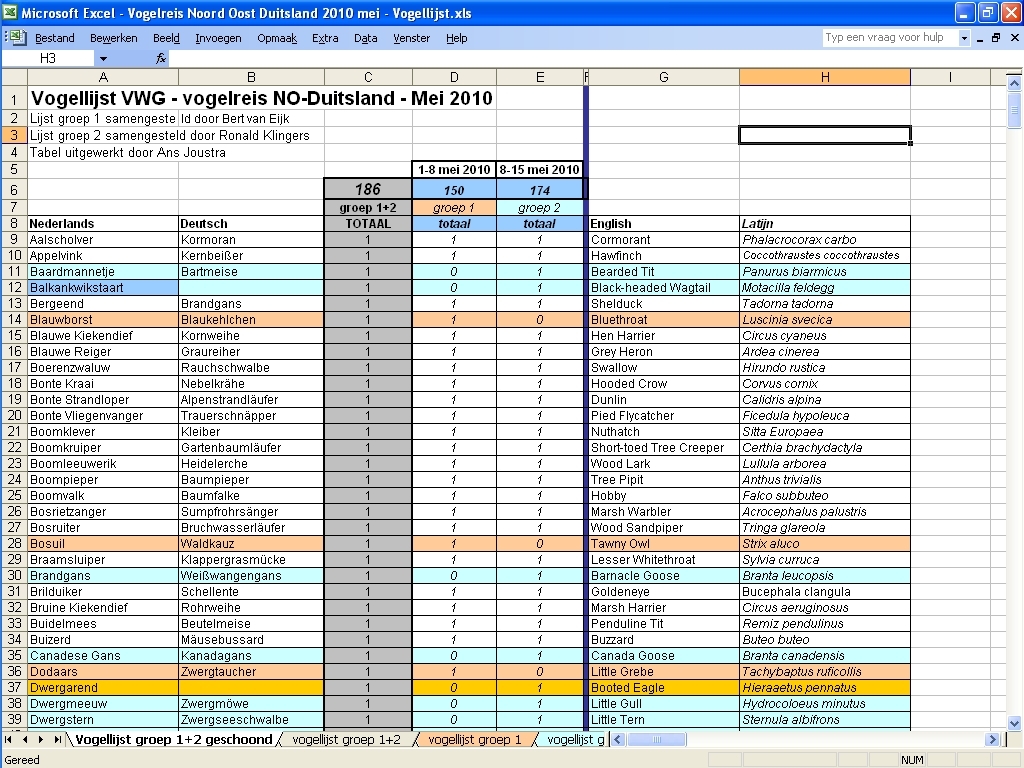Minimize the workbook window in menu bar
Image resolution: width=1024 pixels, height=768 pixels.
click(x=980, y=39)
